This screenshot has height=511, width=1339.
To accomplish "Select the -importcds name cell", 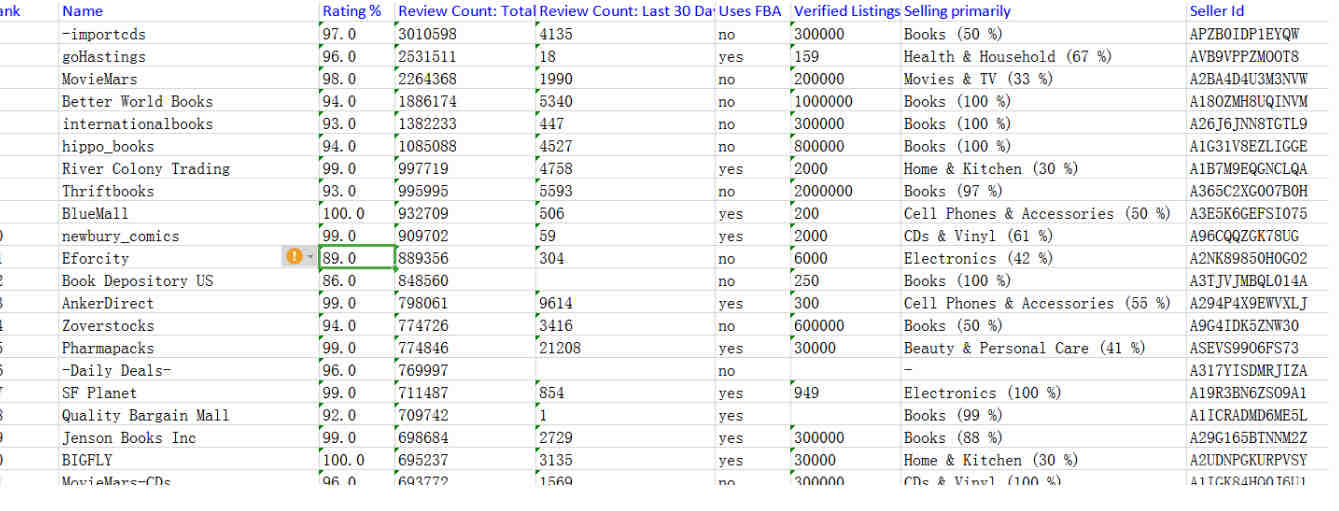I will point(104,34).
